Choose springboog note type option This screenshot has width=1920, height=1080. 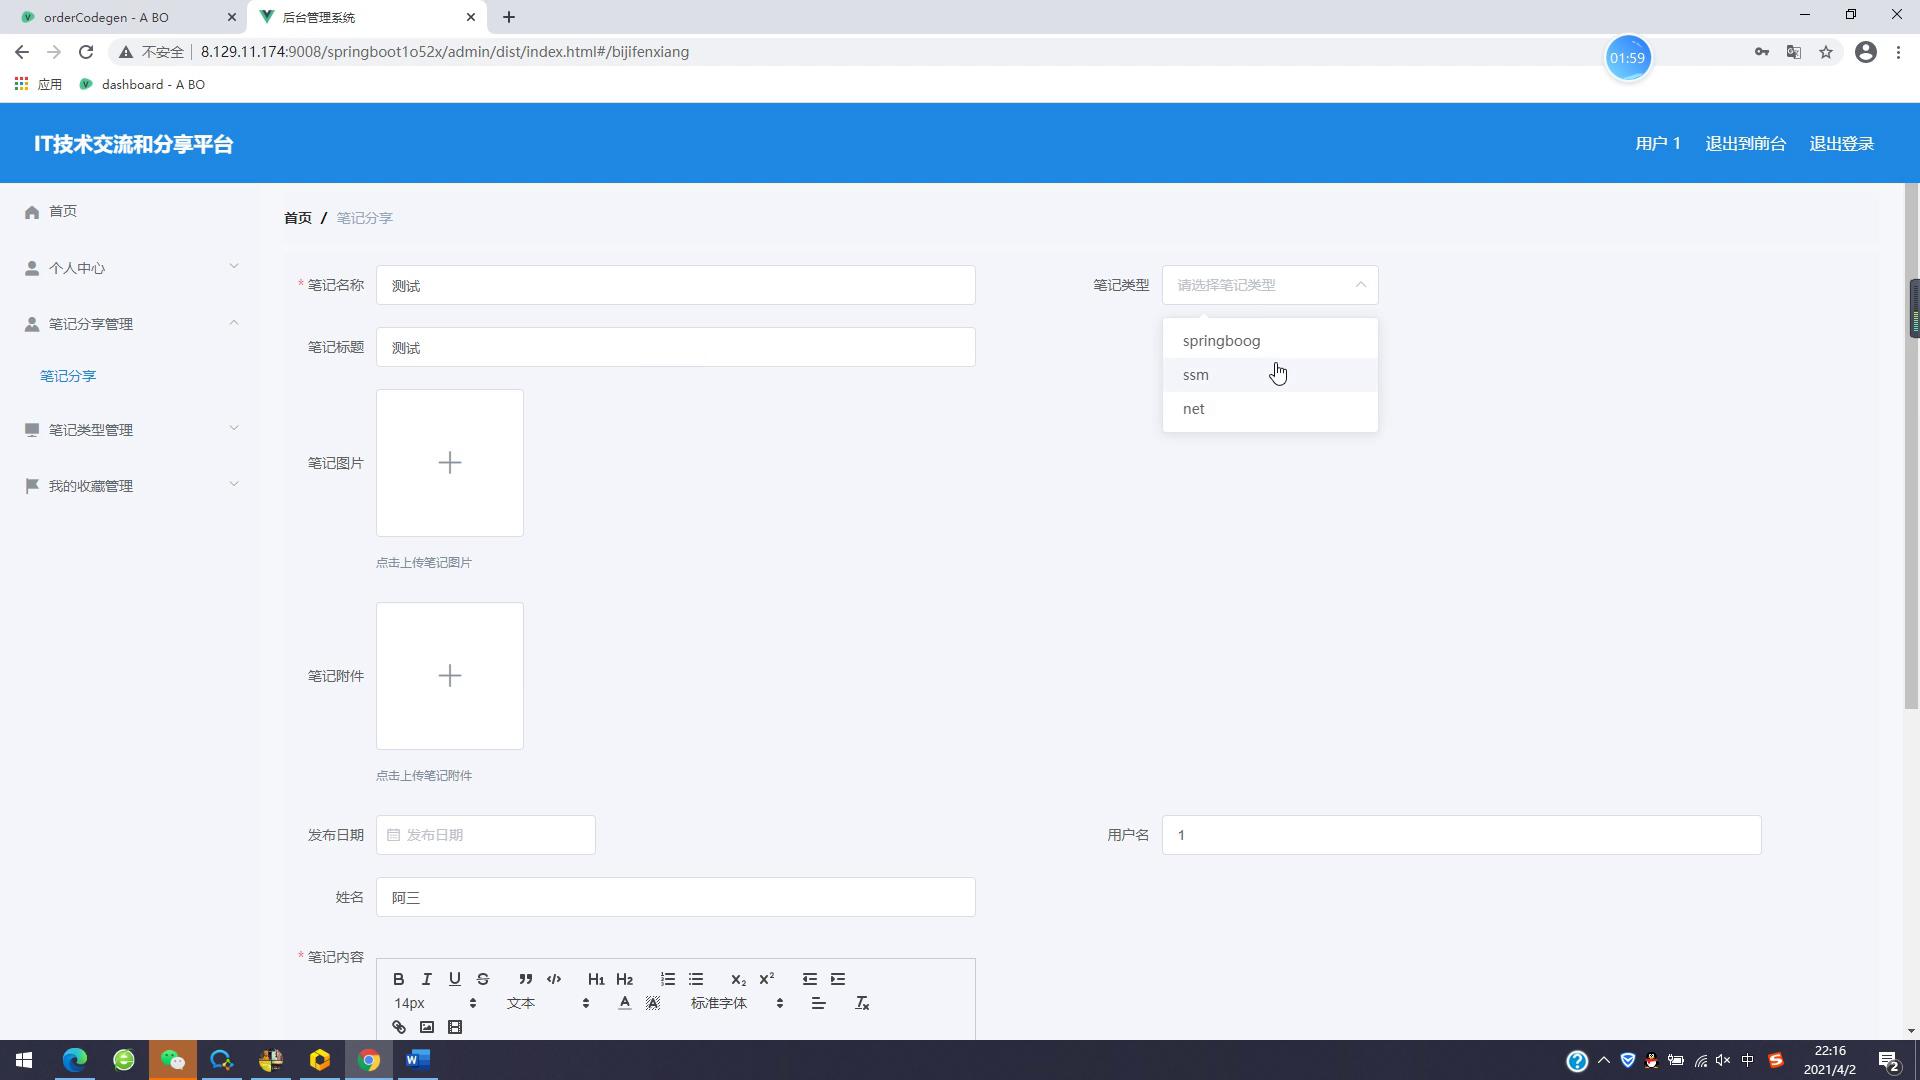coord(1221,341)
